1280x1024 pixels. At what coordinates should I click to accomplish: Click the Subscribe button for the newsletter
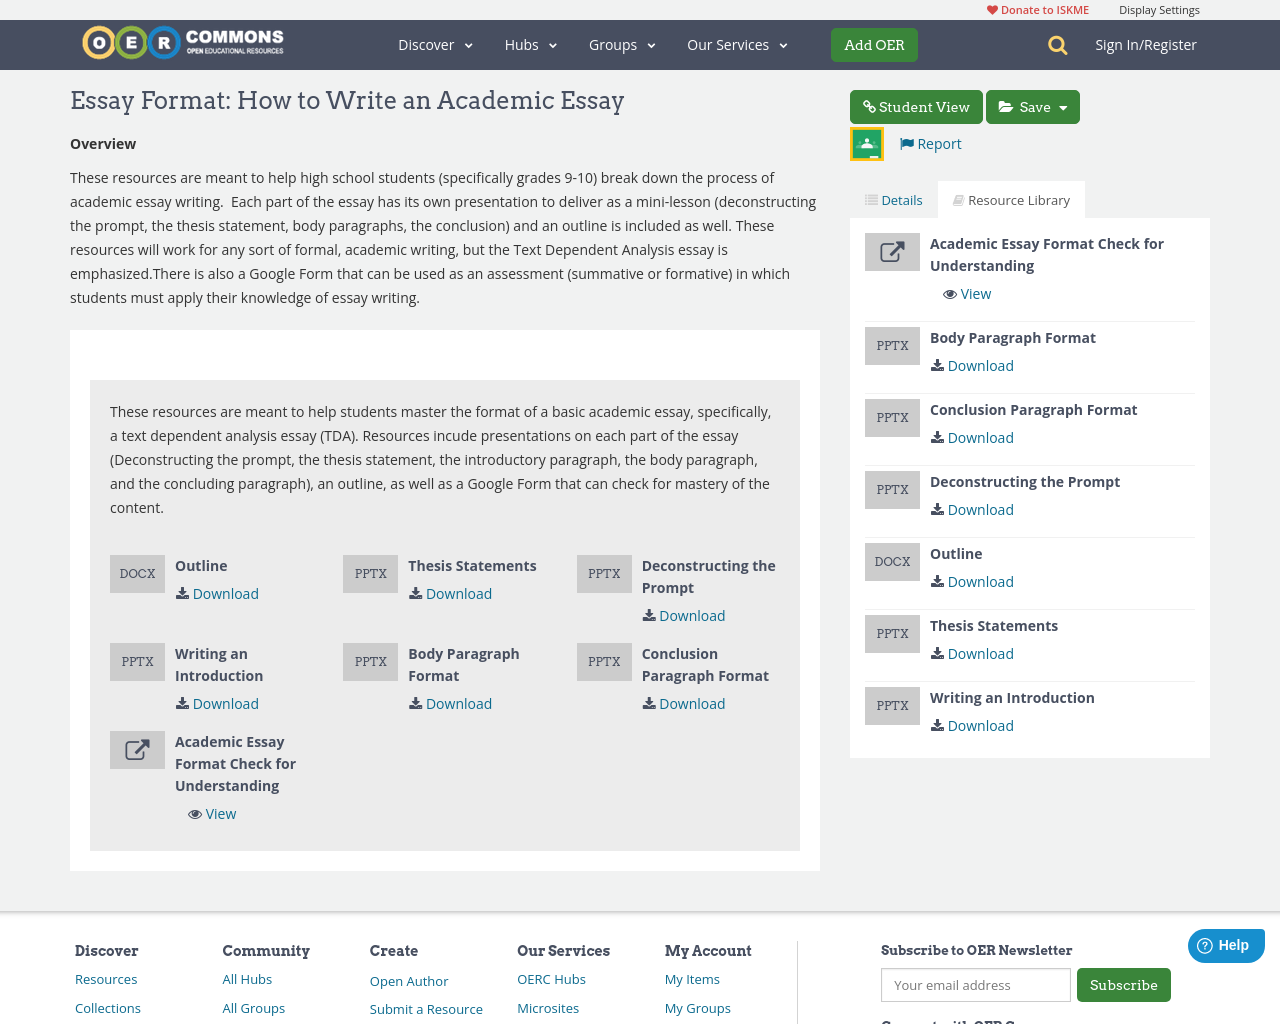point(1123,985)
